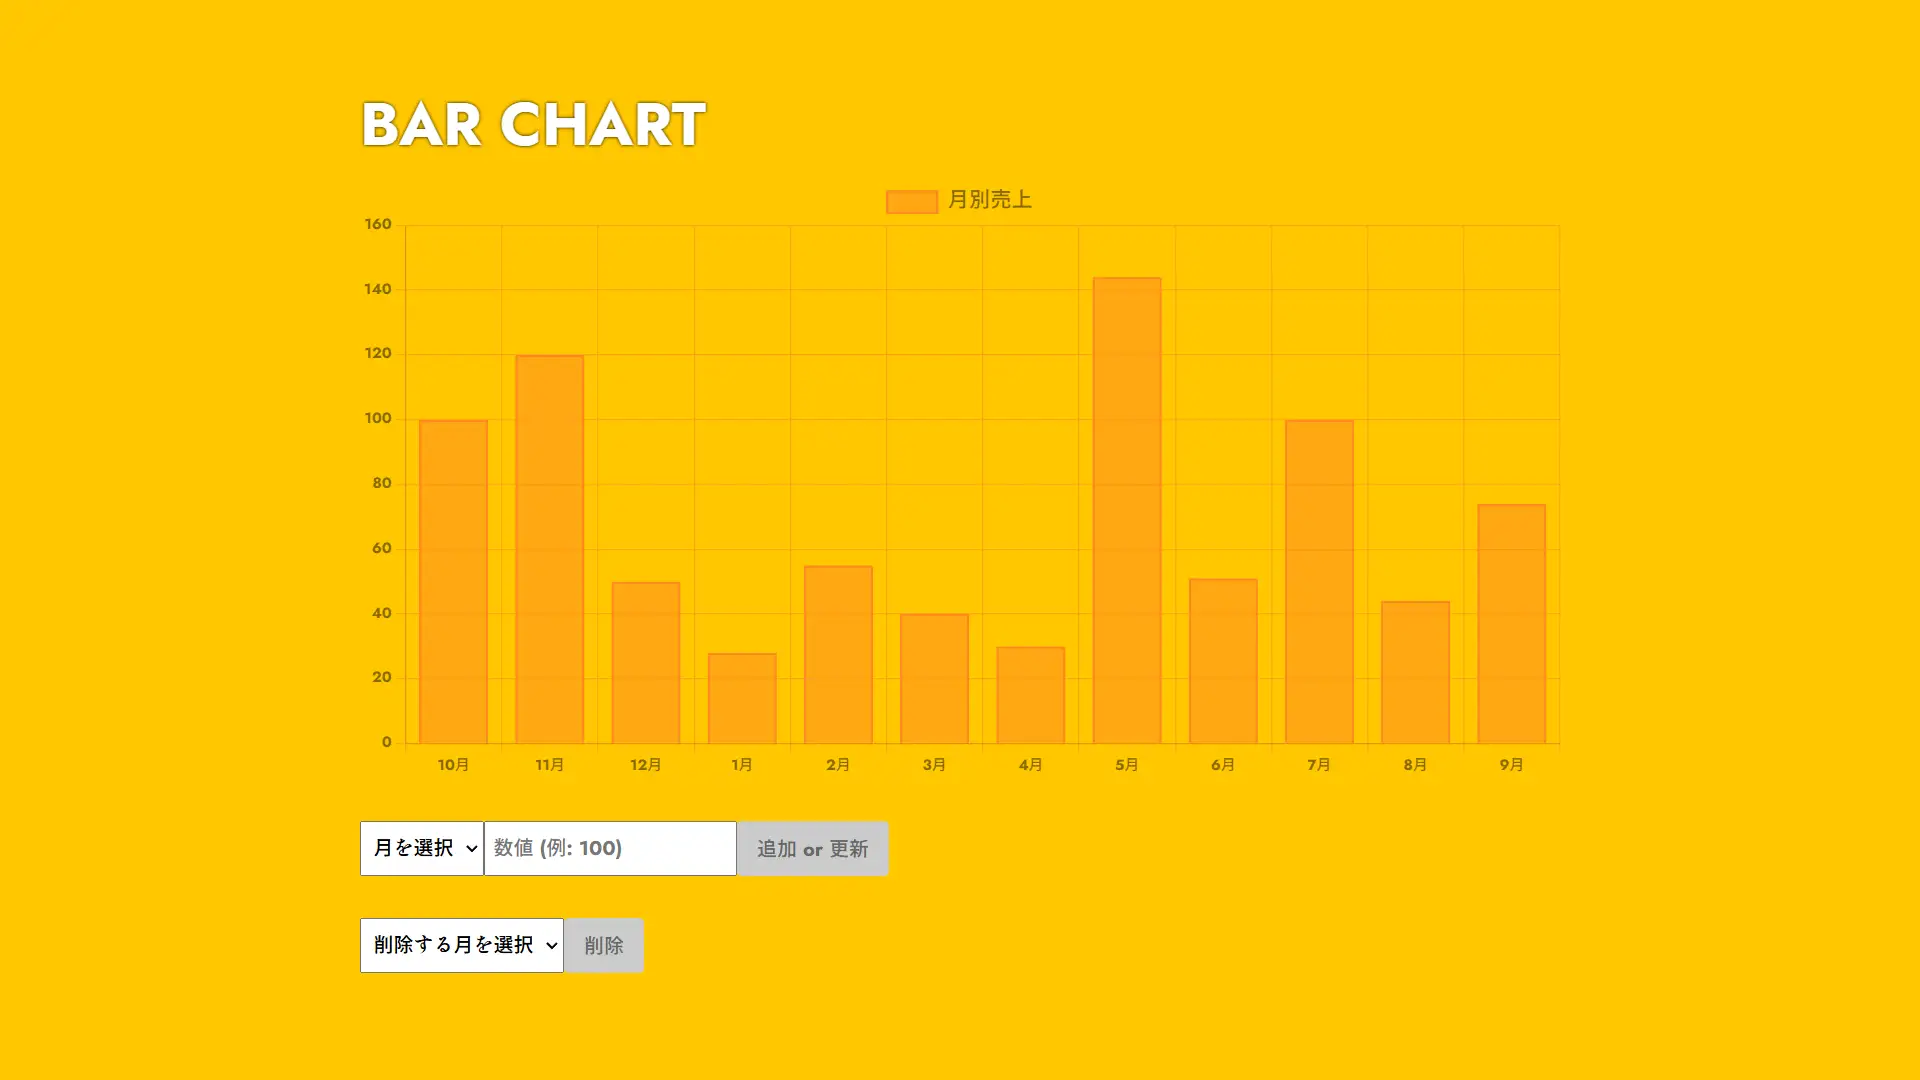
Task: Click the 3月 bar
Action: (x=934, y=678)
